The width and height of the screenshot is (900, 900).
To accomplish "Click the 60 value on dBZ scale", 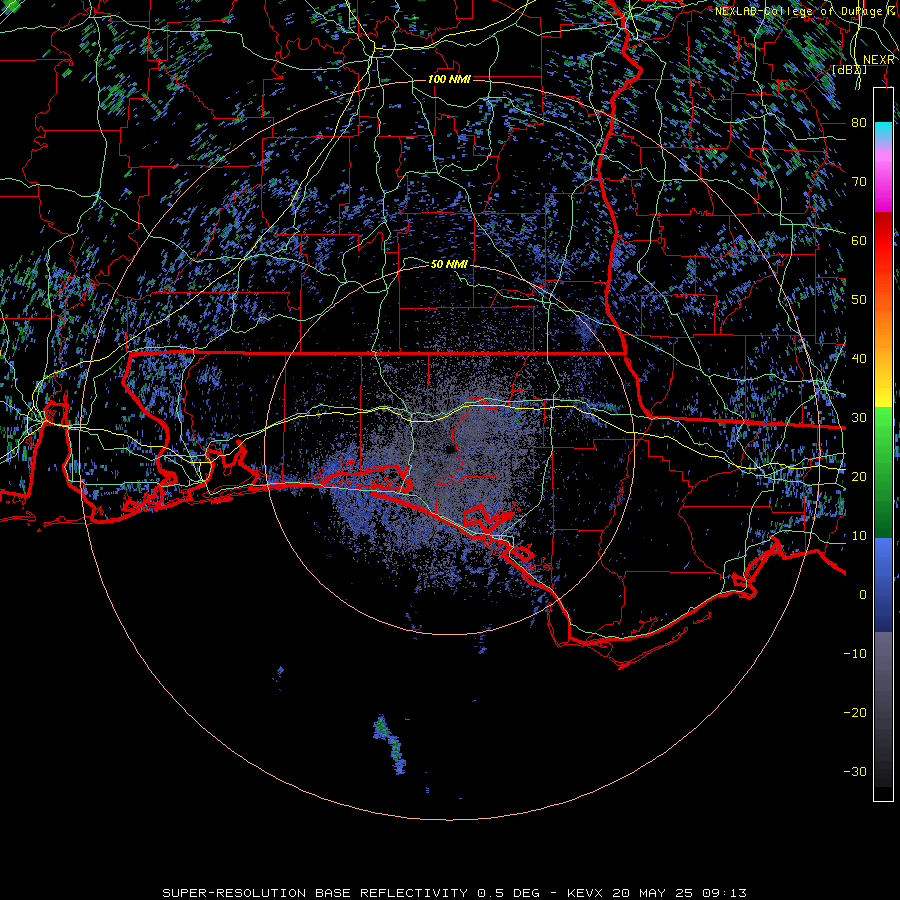I will pos(859,240).
